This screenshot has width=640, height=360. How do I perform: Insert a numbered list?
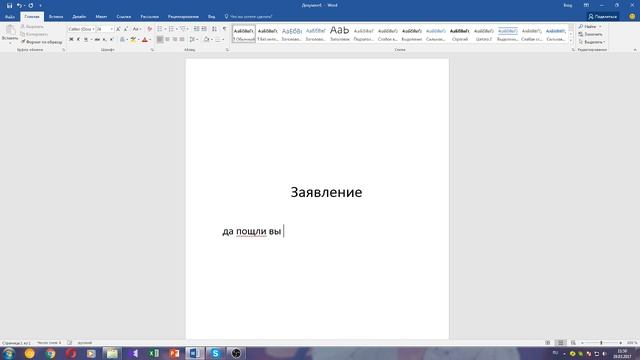coord(171,29)
